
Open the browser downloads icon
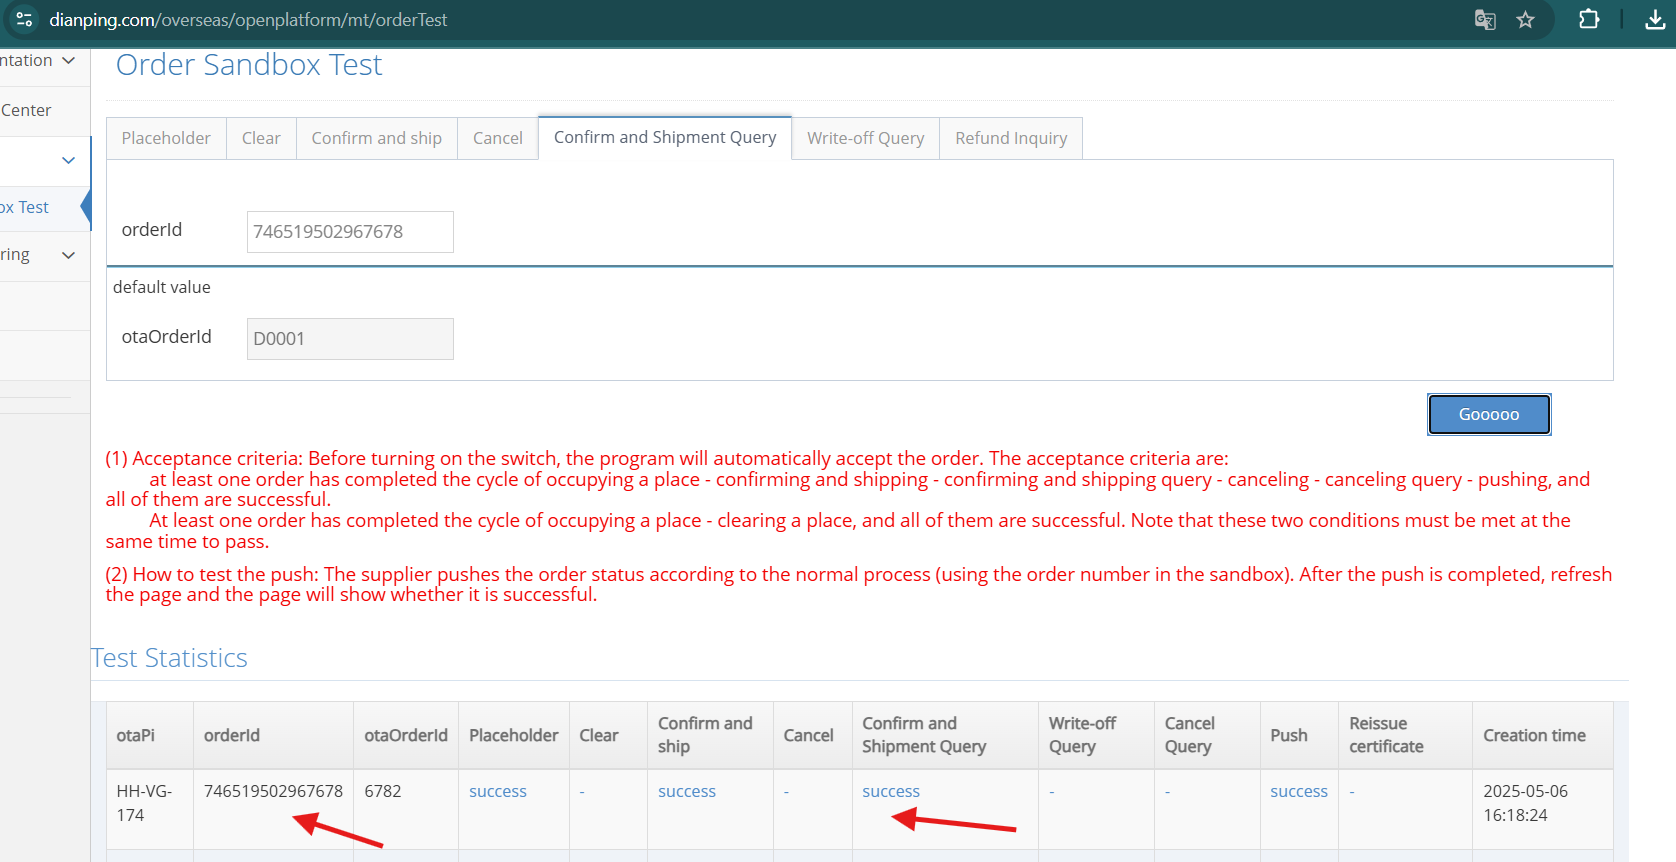(1655, 20)
